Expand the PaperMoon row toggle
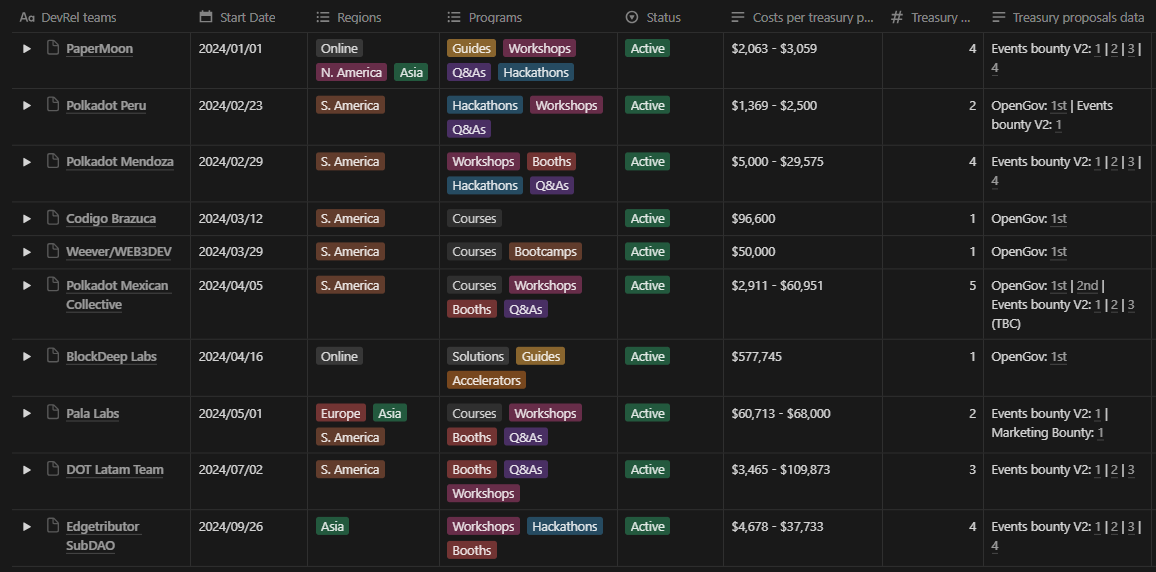This screenshot has width=1156, height=572. pos(27,49)
